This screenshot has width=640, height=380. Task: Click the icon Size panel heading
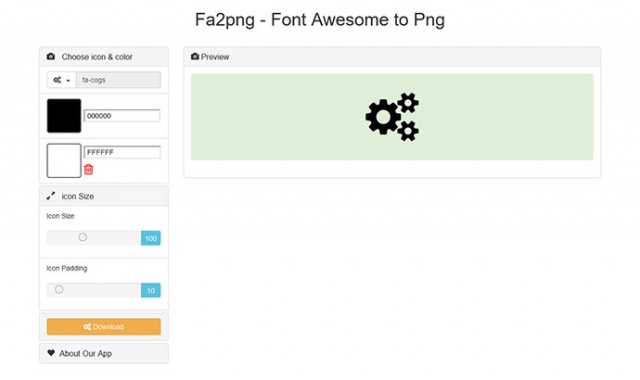click(104, 196)
